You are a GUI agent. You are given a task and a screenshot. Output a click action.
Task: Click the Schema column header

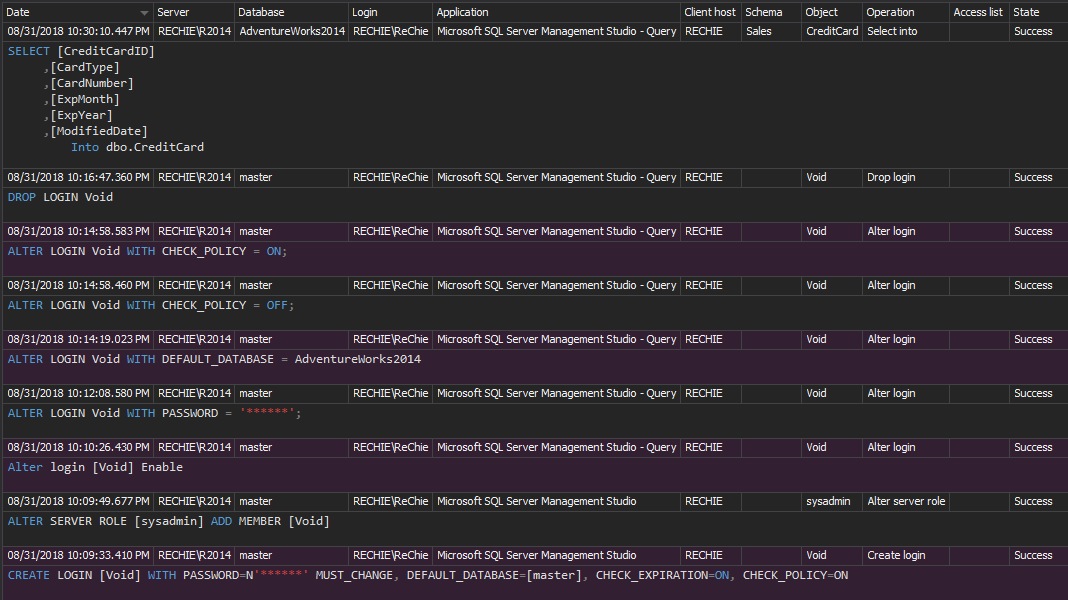[x=764, y=12]
